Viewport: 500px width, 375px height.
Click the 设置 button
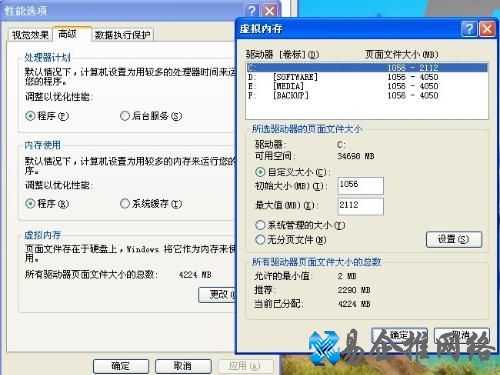coord(454,239)
